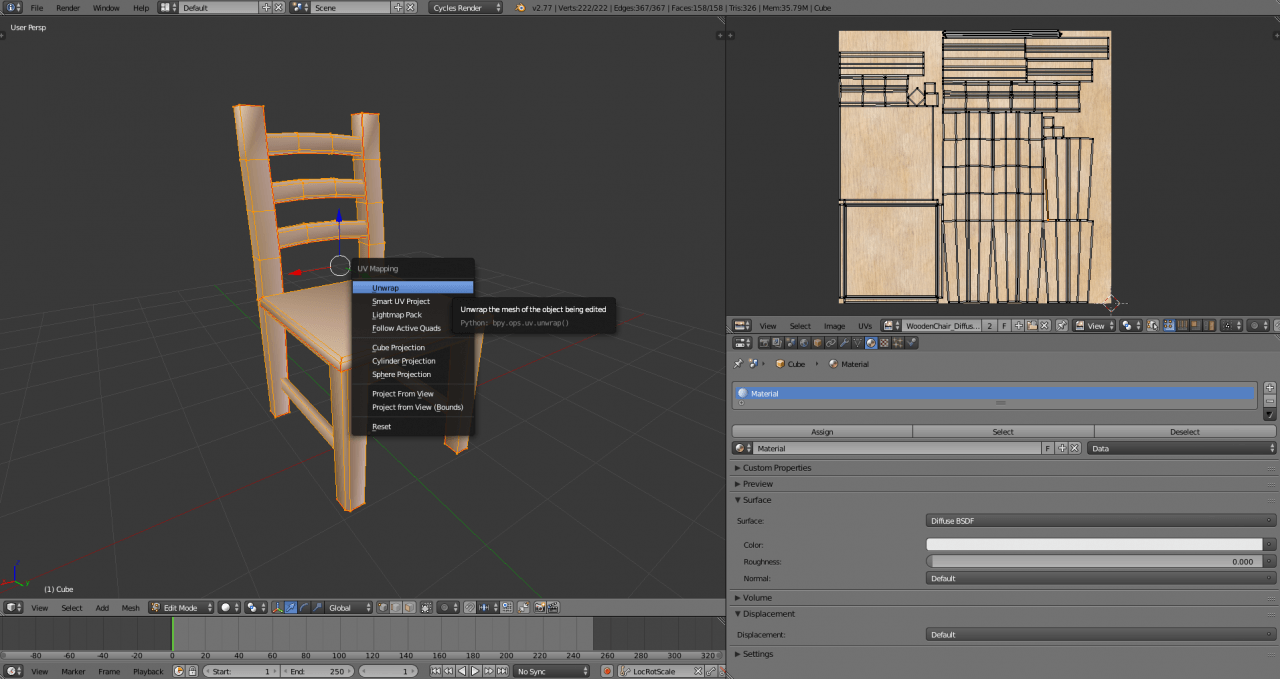The width and height of the screenshot is (1280, 679).
Task: Click the Deselect material button
Action: pyautogui.click(x=1184, y=432)
